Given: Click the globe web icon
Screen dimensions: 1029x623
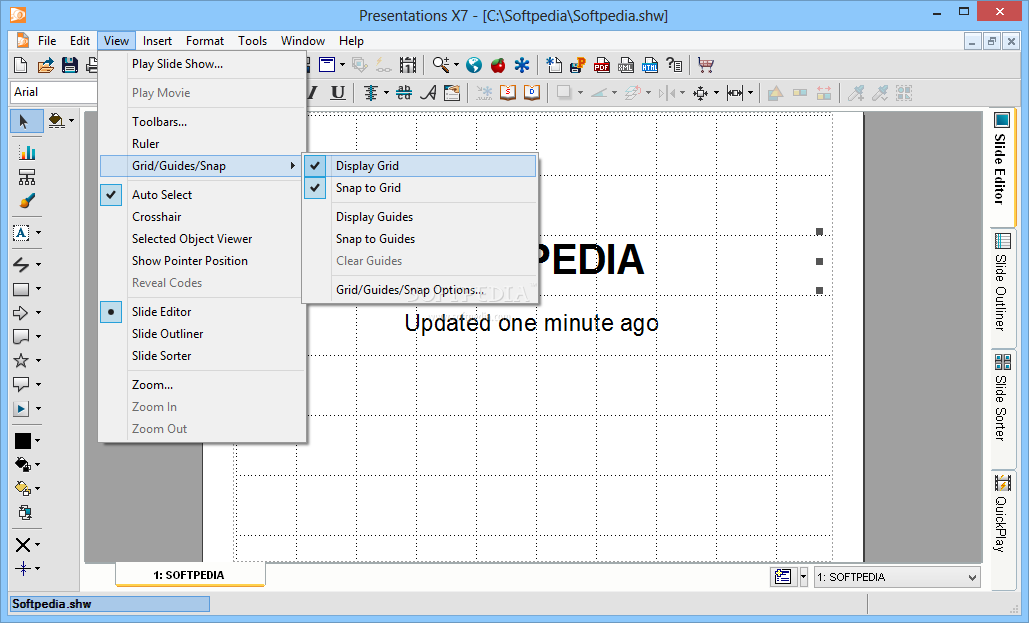Looking at the screenshot, I should click(x=474, y=65).
